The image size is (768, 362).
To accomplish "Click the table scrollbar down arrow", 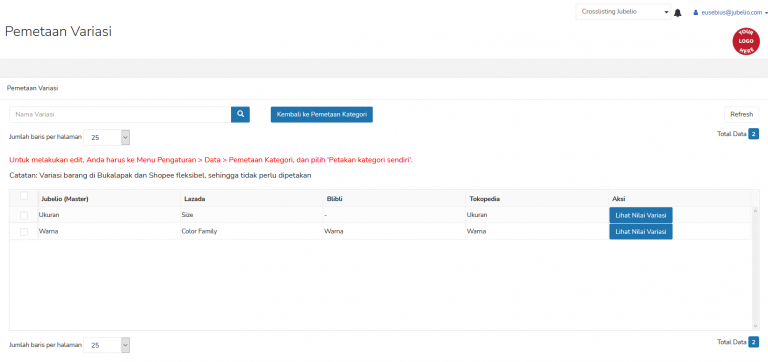I will (x=755, y=326).
